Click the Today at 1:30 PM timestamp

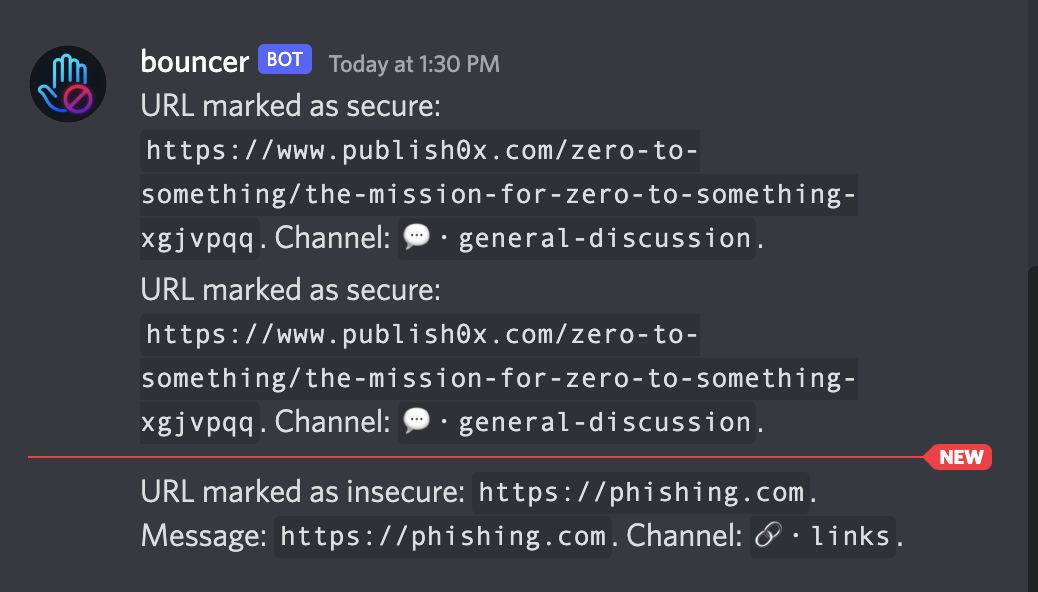point(413,63)
